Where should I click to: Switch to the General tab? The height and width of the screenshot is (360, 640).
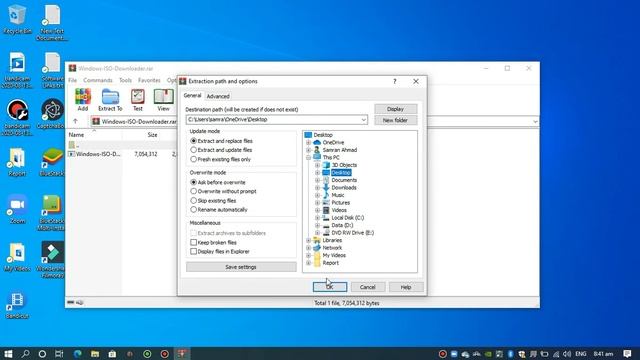point(192,96)
